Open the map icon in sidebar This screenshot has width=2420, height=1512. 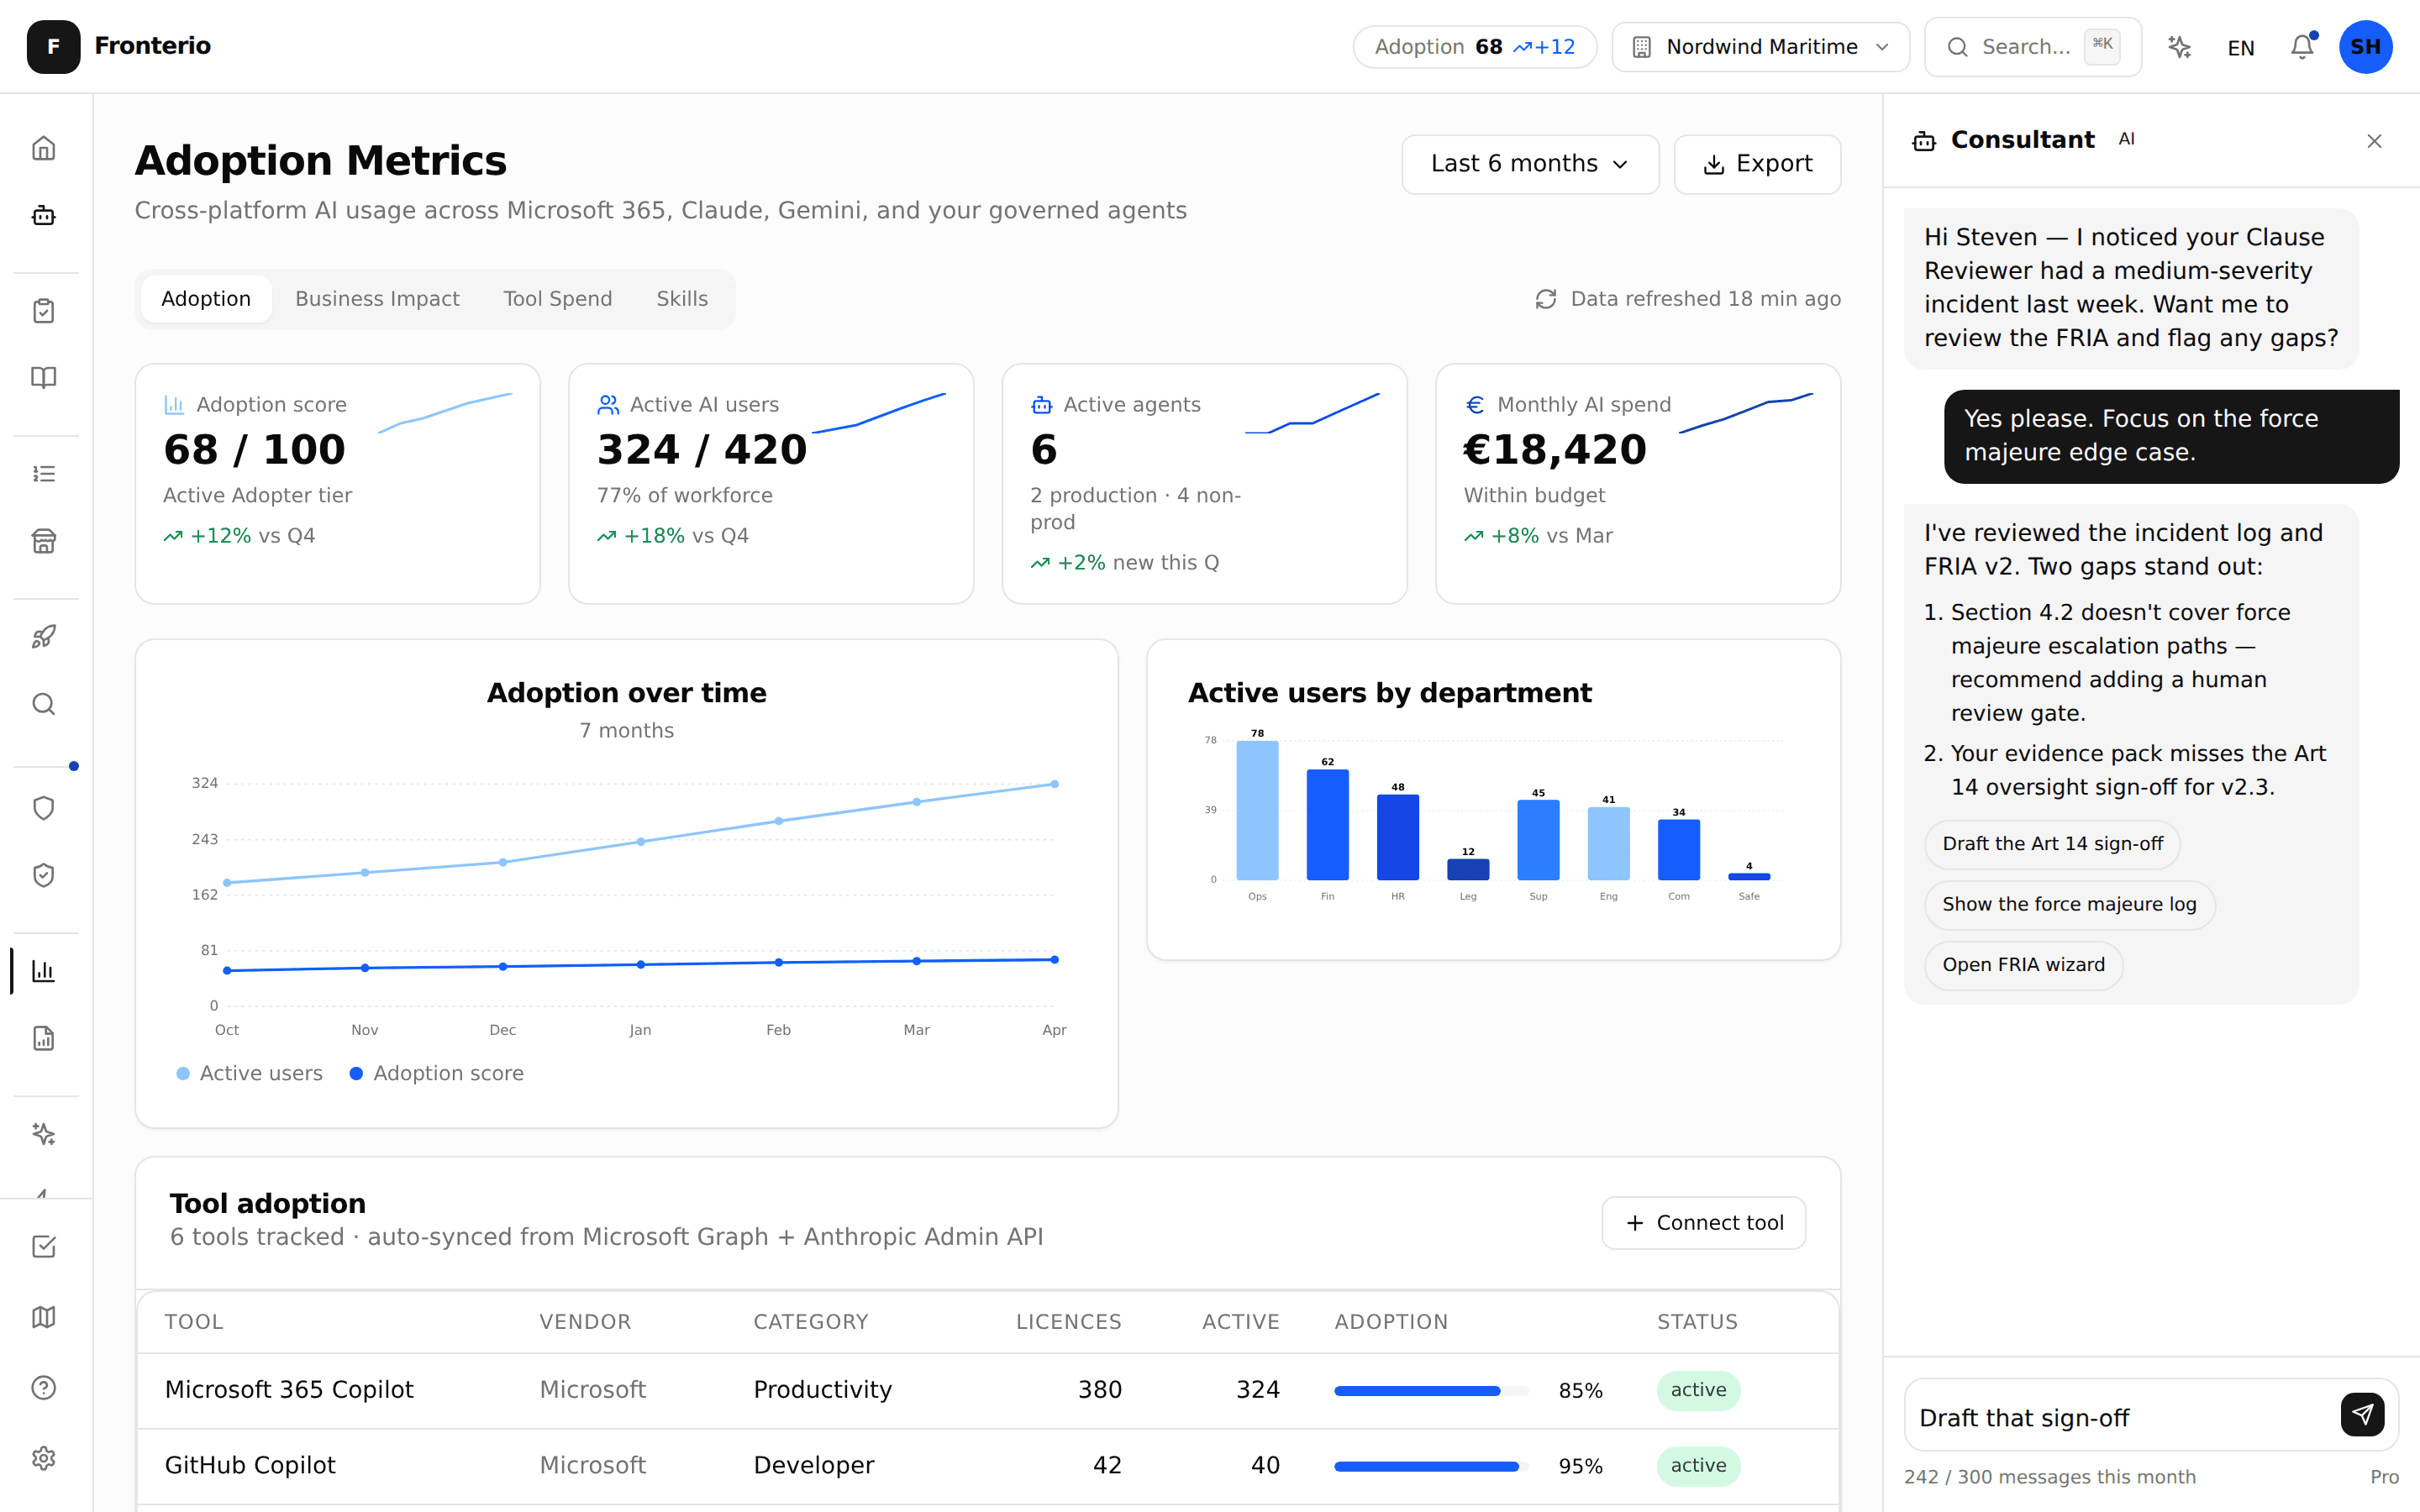pyautogui.click(x=44, y=1317)
